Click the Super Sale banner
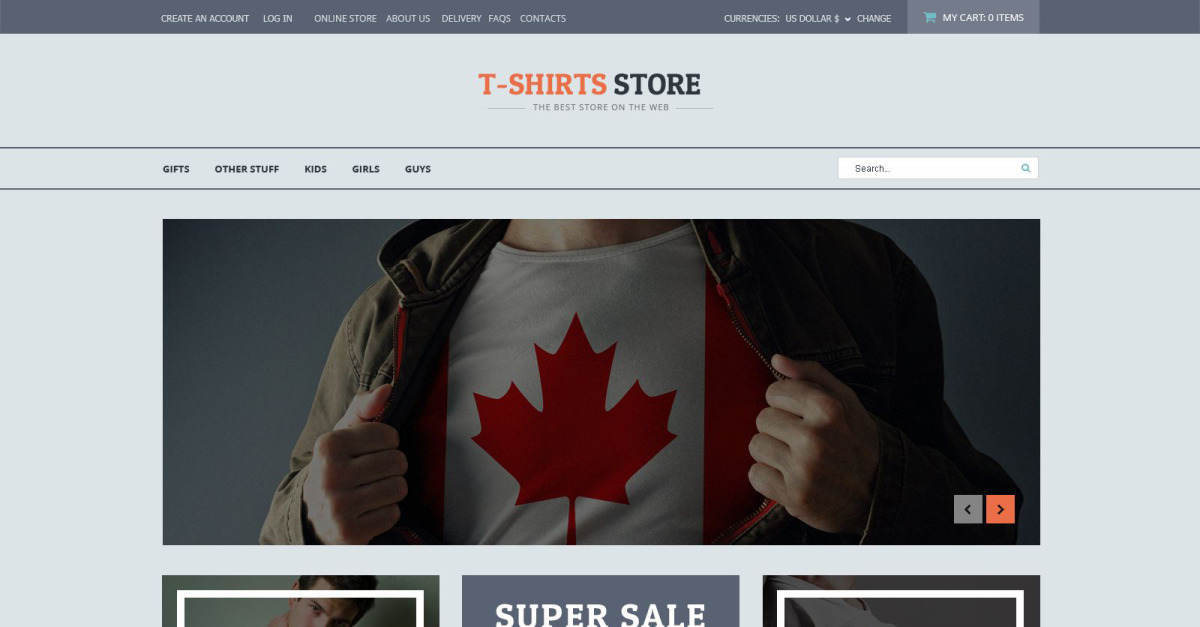The image size is (1200, 627). pos(601,601)
